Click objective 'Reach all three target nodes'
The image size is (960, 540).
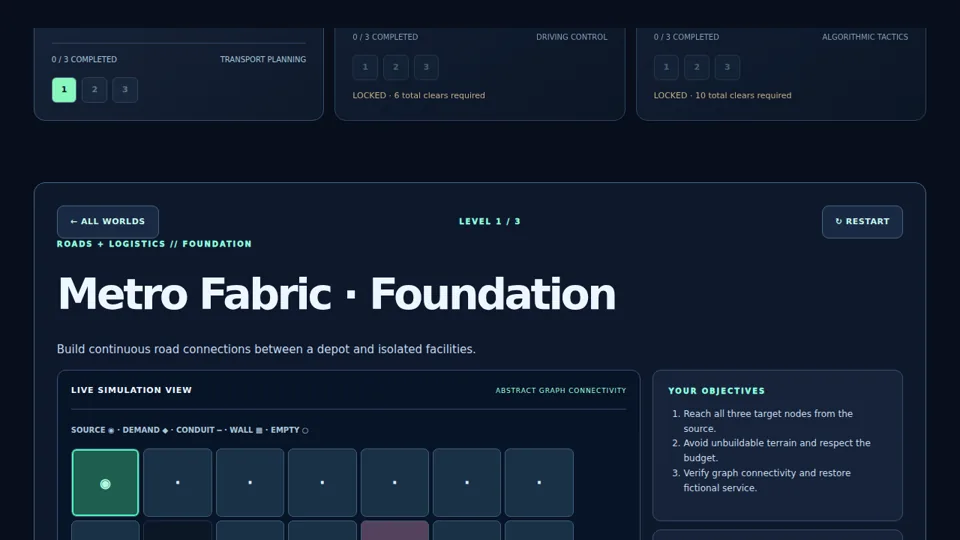pyautogui.click(x=768, y=421)
